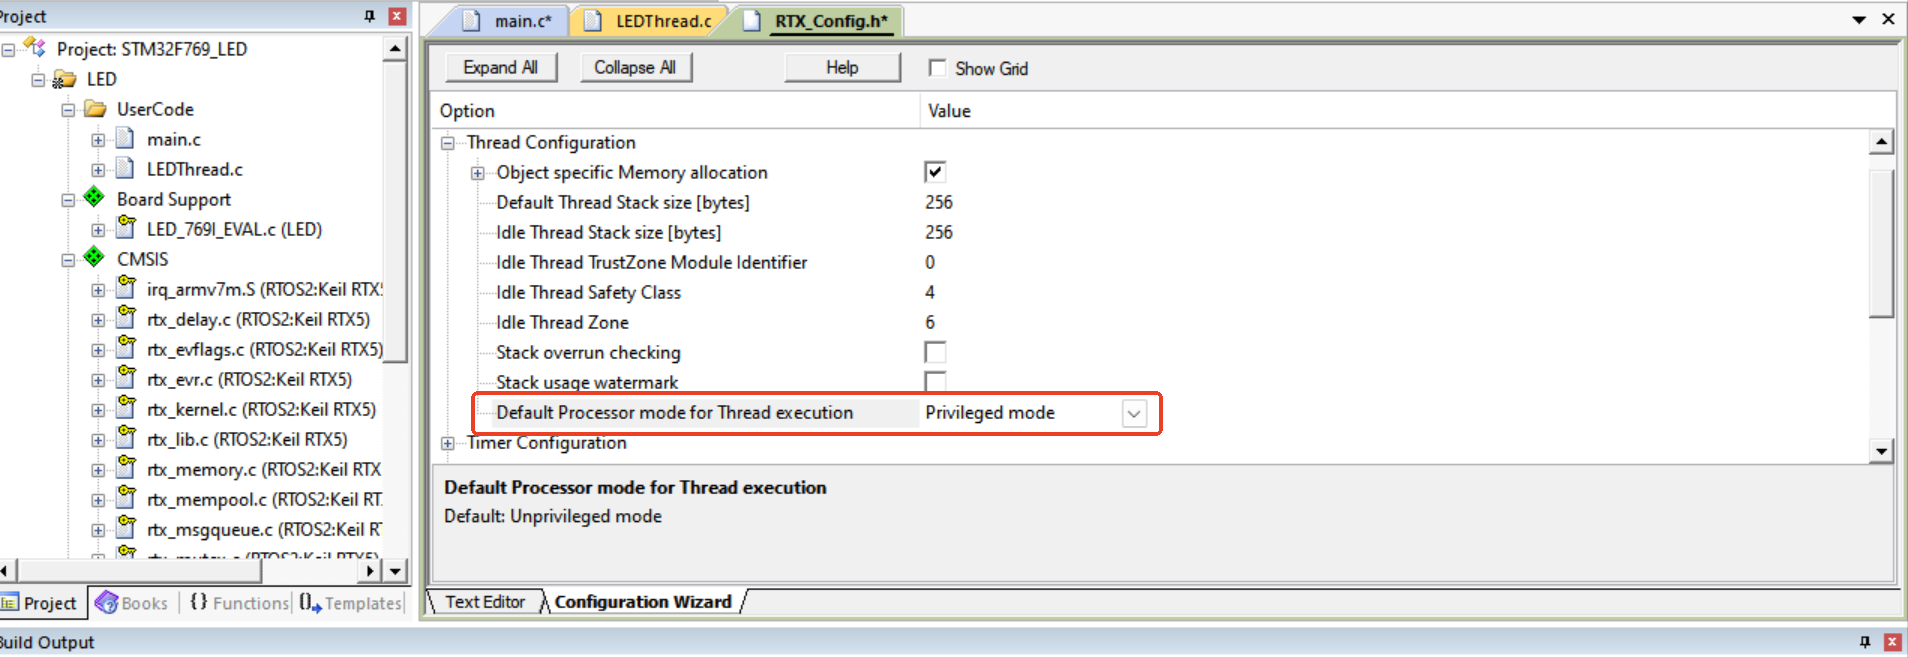Click the rtx_kernel.c file icon
This screenshot has height=658, width=1908.
coord(126,408)
